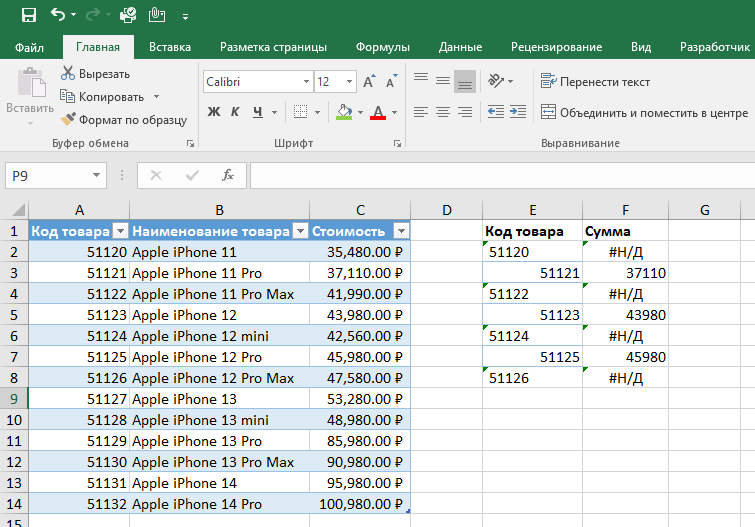Click increase indent icon
The height and width of the screenshot is (527, 755).
click(x=518, y=112)
